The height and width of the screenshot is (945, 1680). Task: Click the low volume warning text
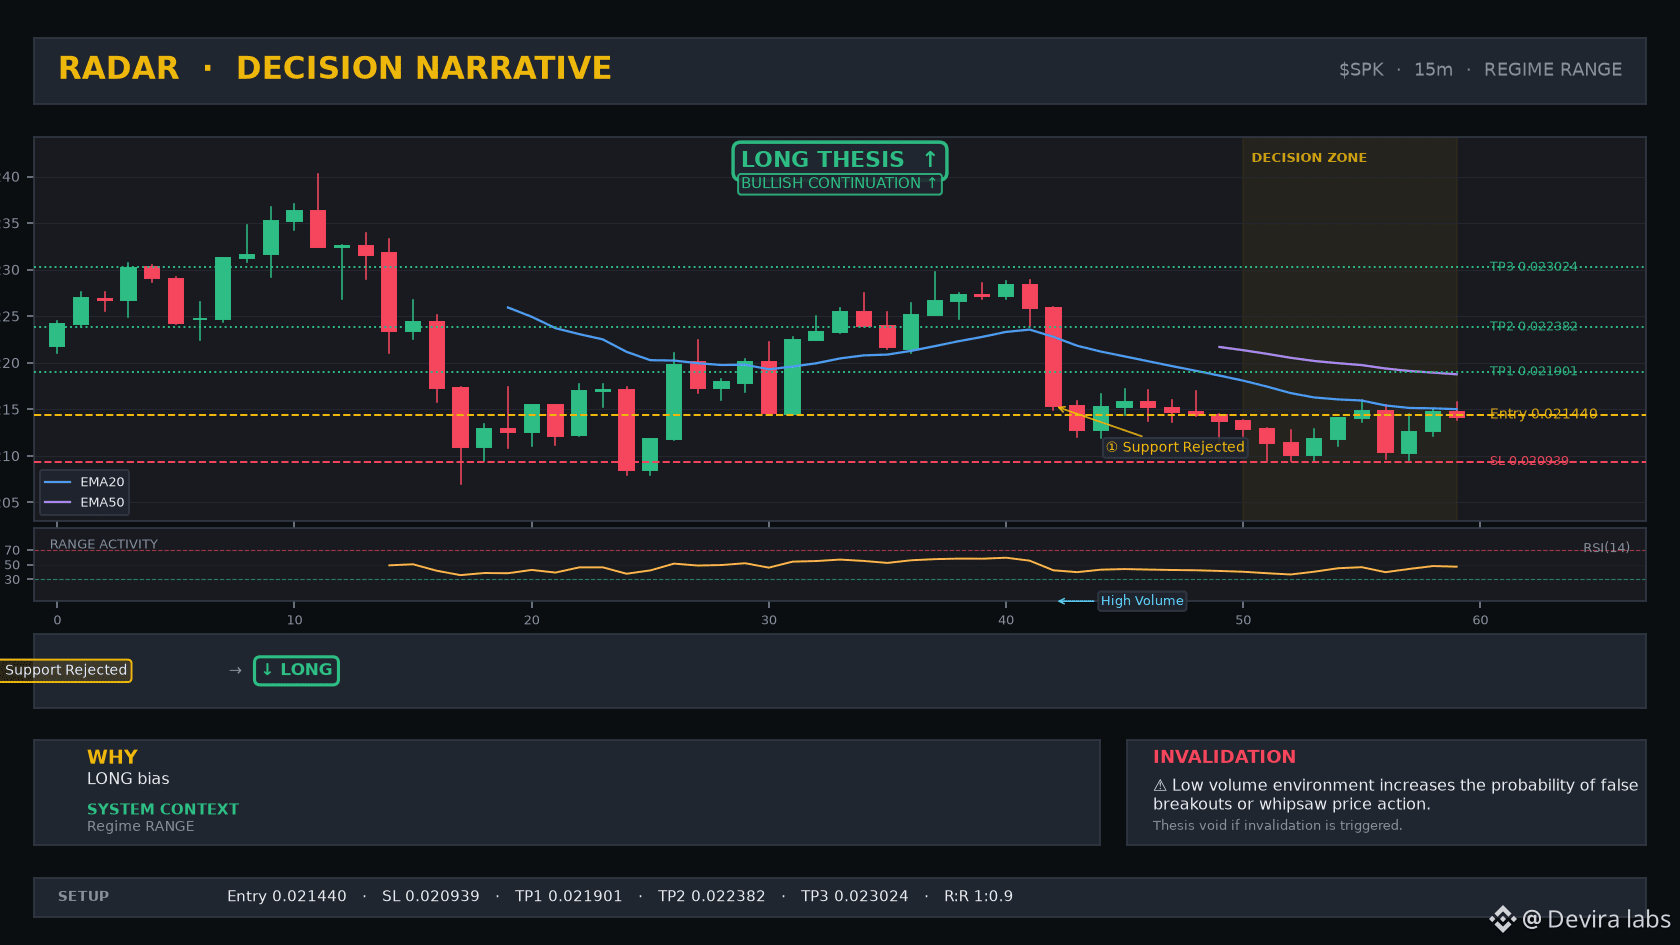(x=1395, y=795)
